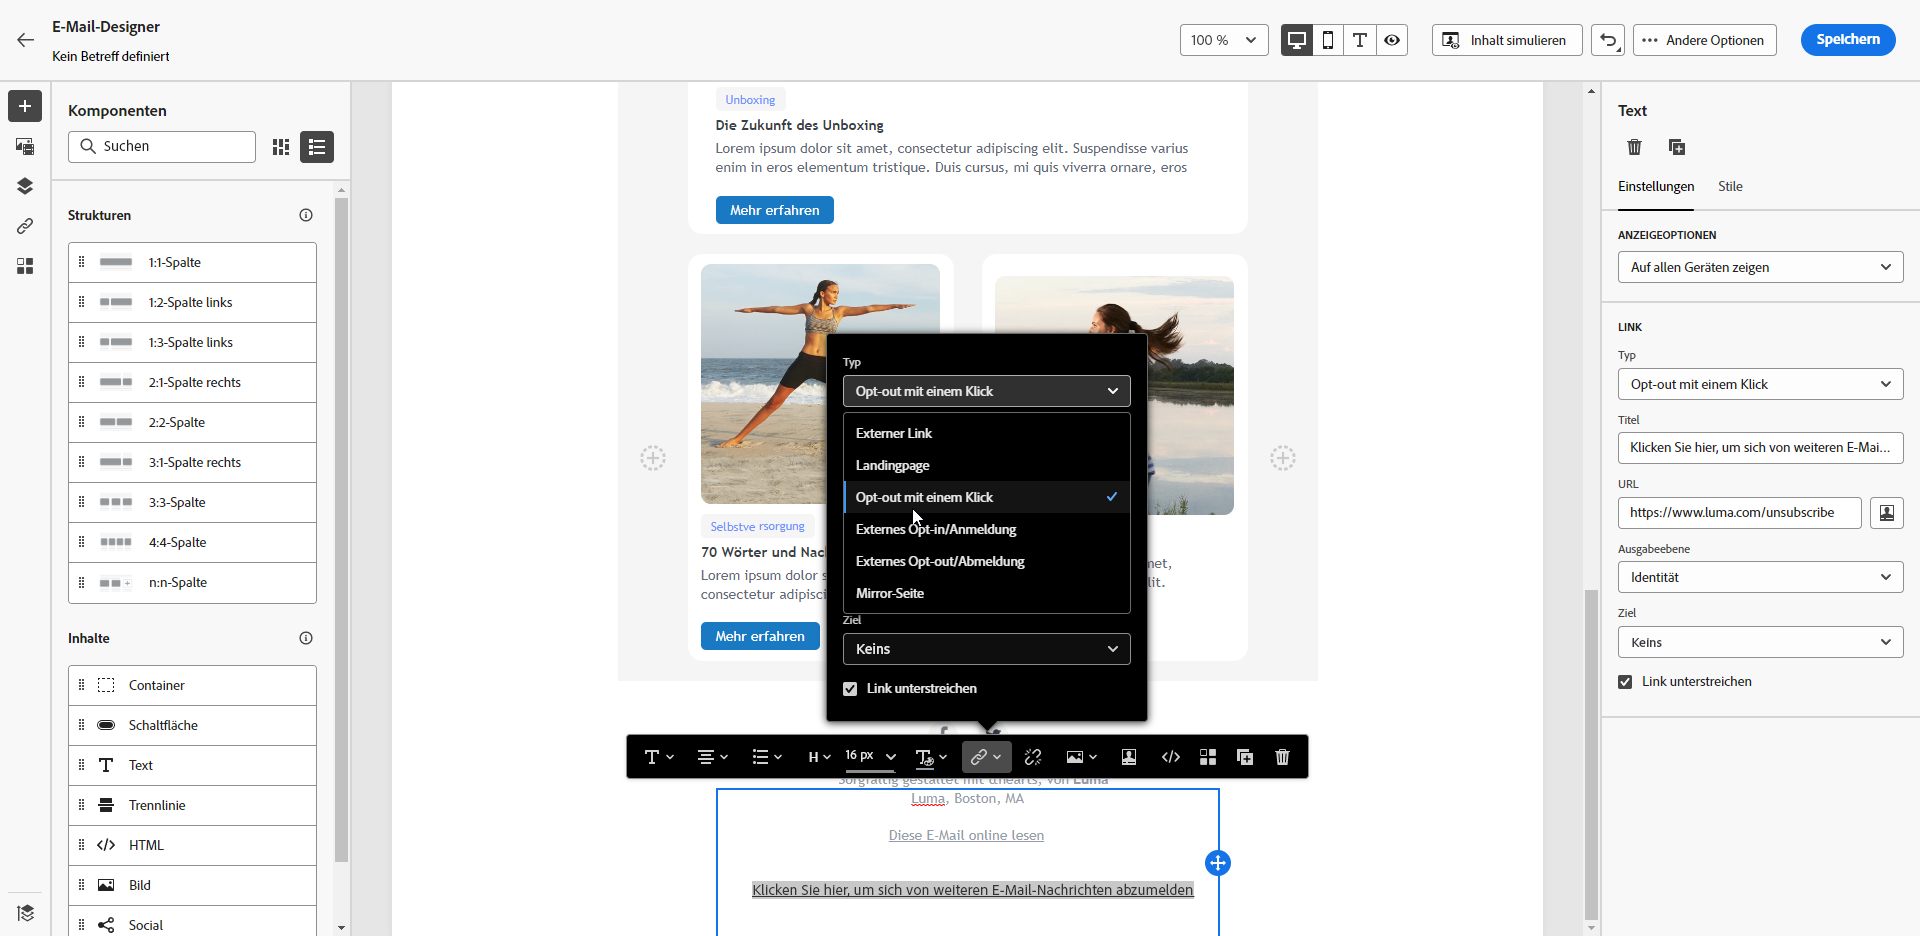Collapse the Typ dropdown in popup
This screenshot has height=936, width=1920.
coord(987,391)
